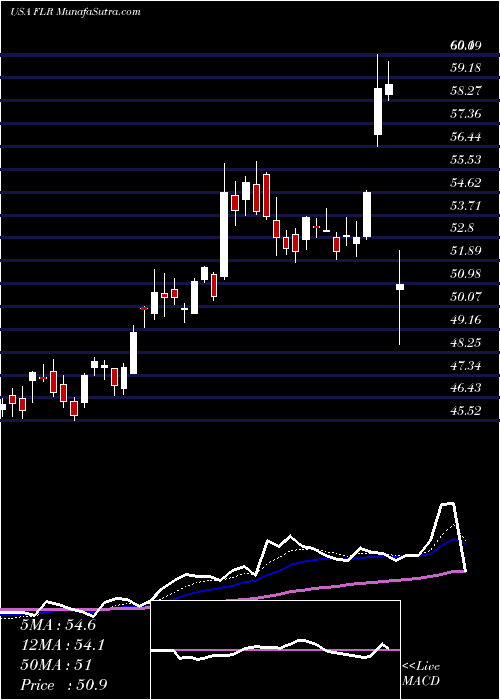Click the 50.98 price axis label
Viewport: 500px width, 700px height.
point(466,273)
